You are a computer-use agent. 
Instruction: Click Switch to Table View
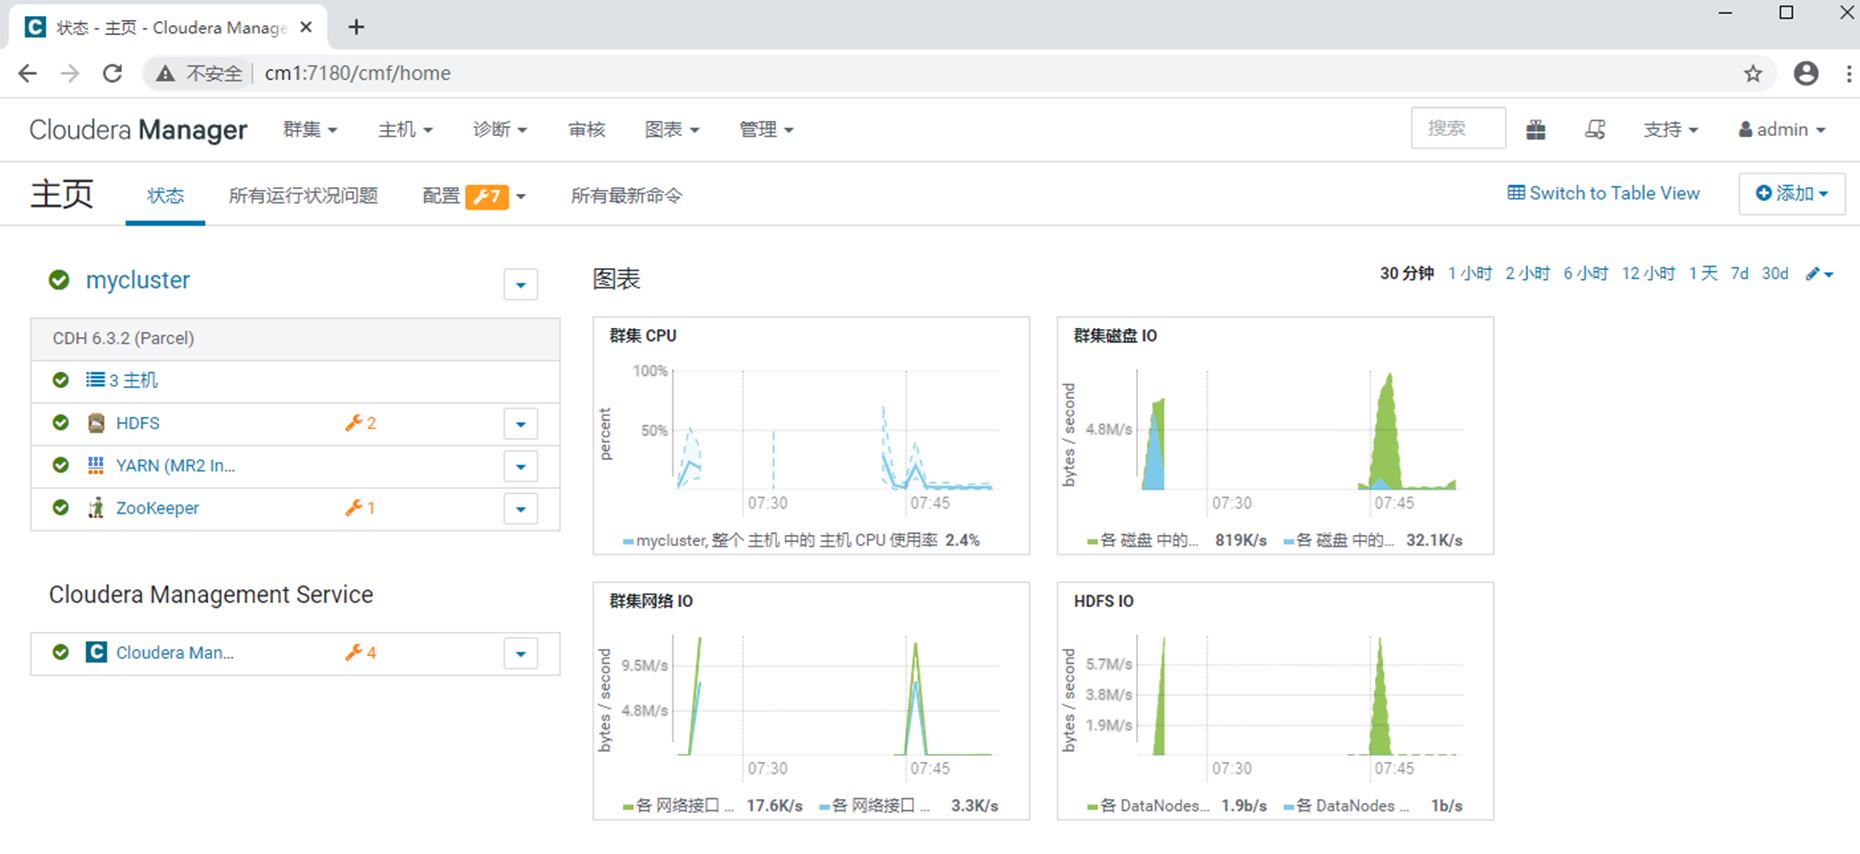pyautogui.click(x=1604, y=193)
